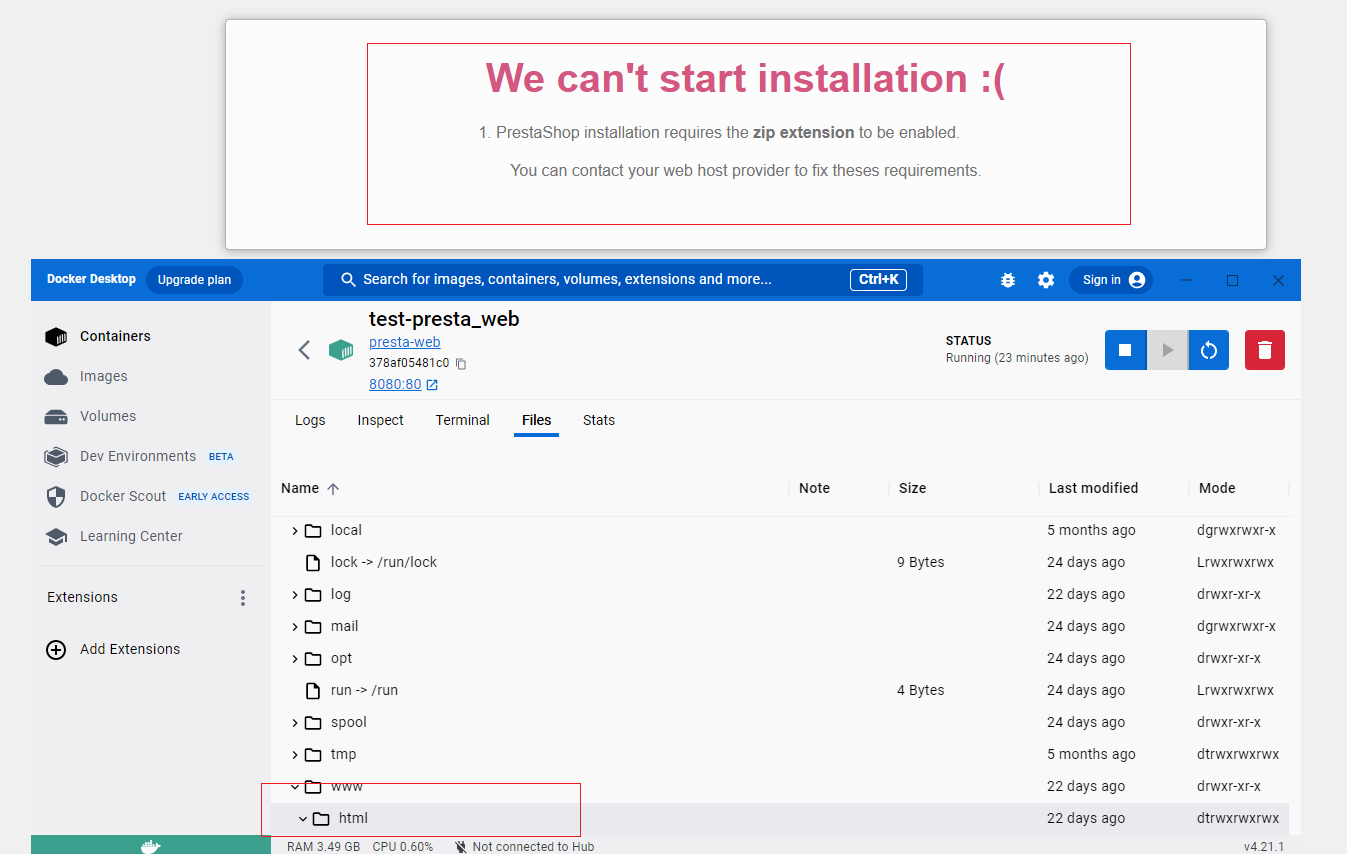Switch to the Inspect tab
This screenshot has width=1347, height=854.
point(380,420)
